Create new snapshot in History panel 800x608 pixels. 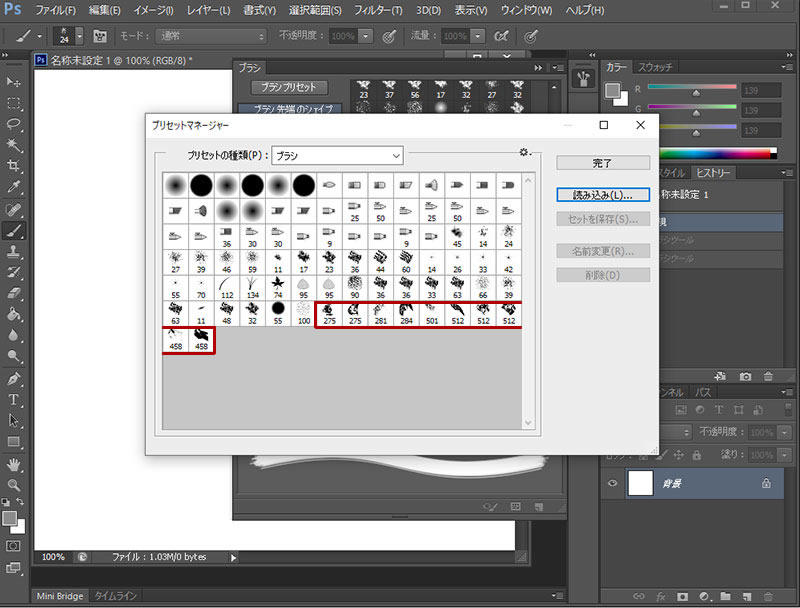(x=745, y=376)
